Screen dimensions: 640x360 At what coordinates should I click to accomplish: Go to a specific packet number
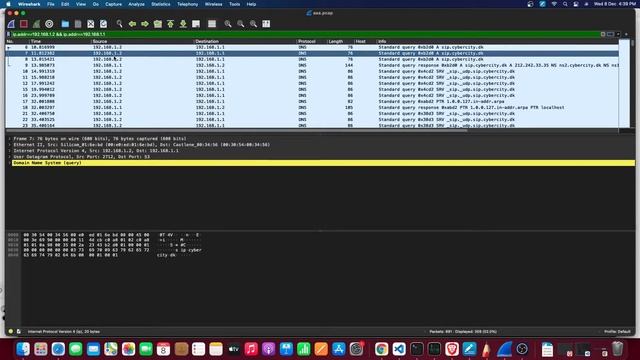pos(158,24)
